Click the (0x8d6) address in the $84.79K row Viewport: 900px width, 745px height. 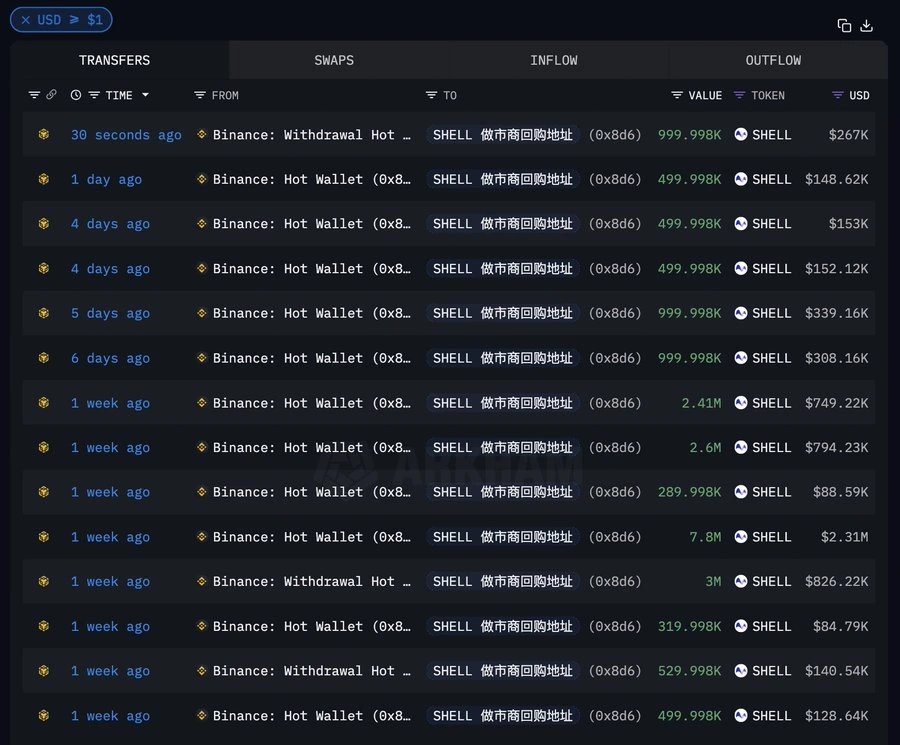point(615,626)
